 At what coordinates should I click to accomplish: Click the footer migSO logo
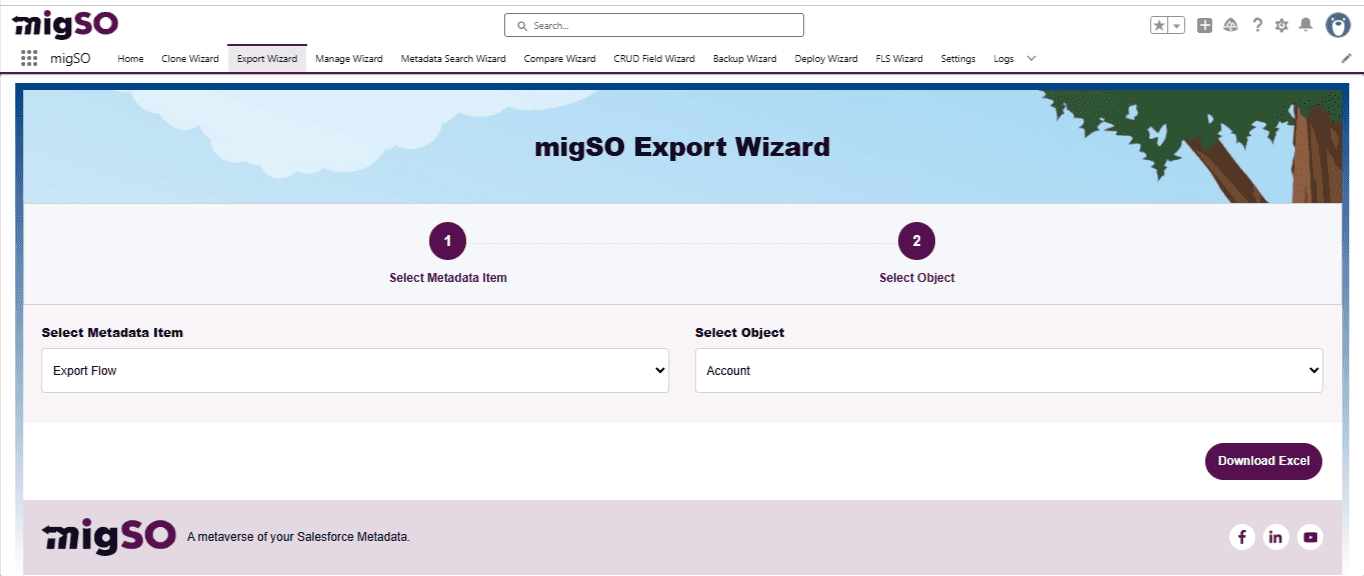click(x=109, y=536)
